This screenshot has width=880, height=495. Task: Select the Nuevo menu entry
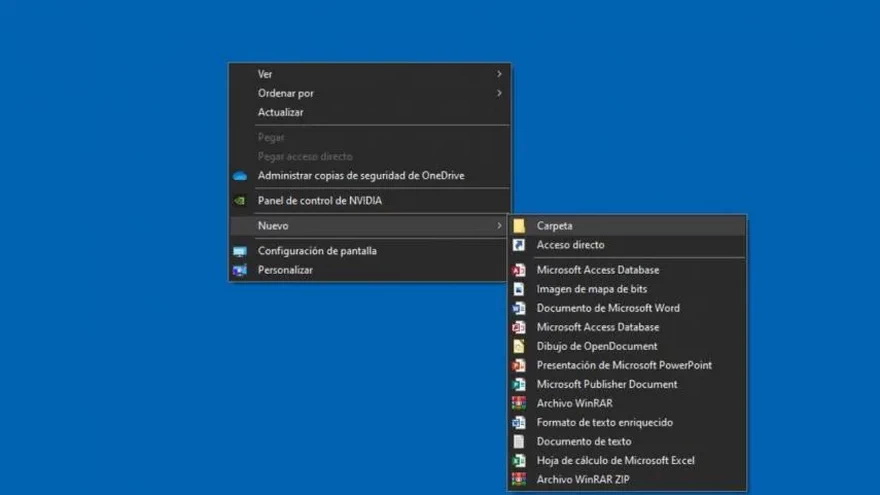tap(369, 226)
